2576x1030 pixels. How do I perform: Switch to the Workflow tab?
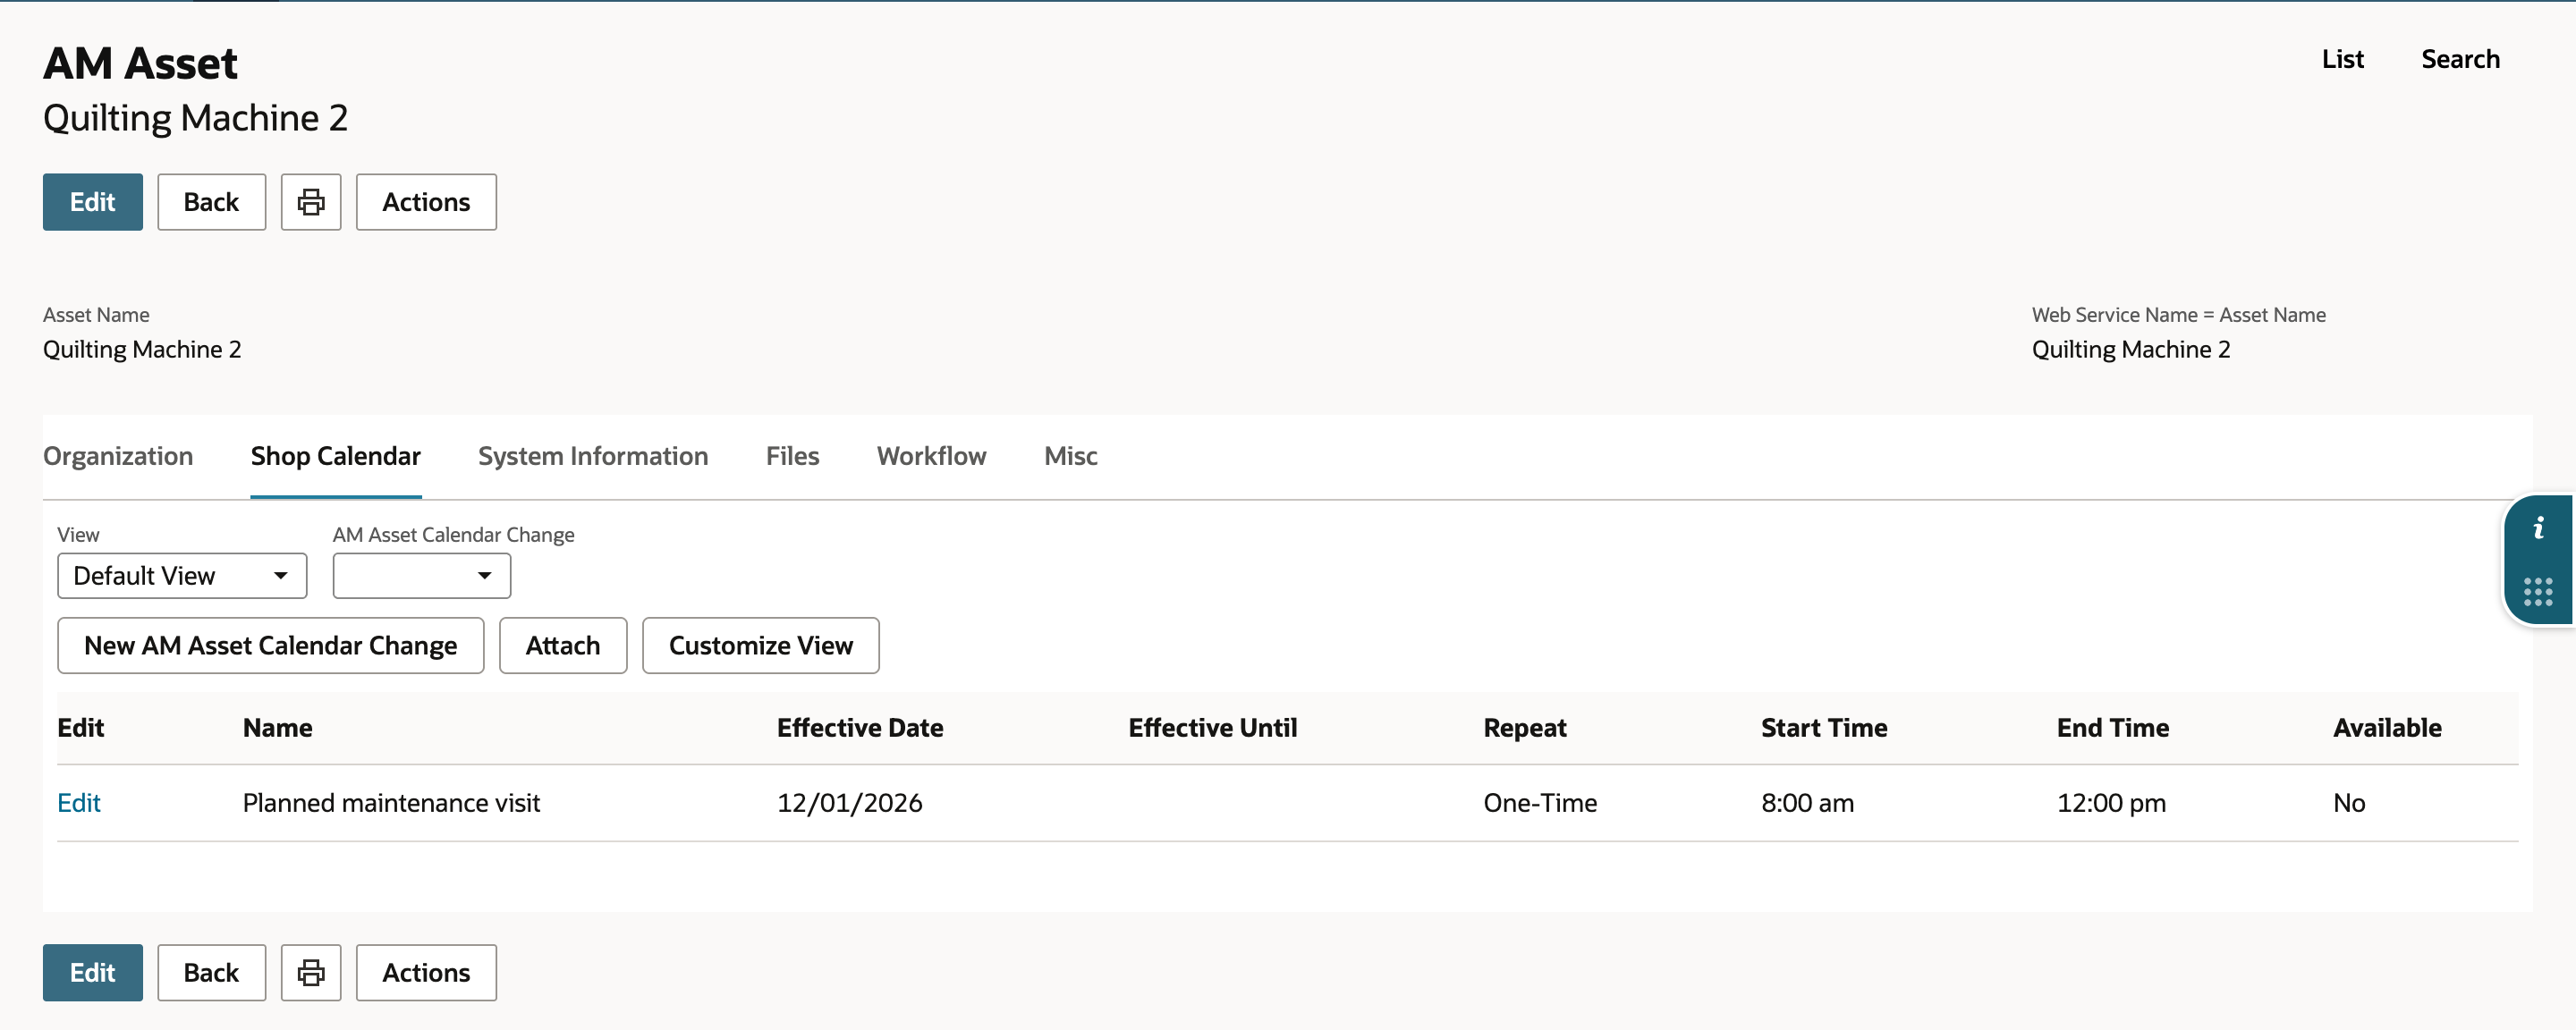[x=932, y=456]
